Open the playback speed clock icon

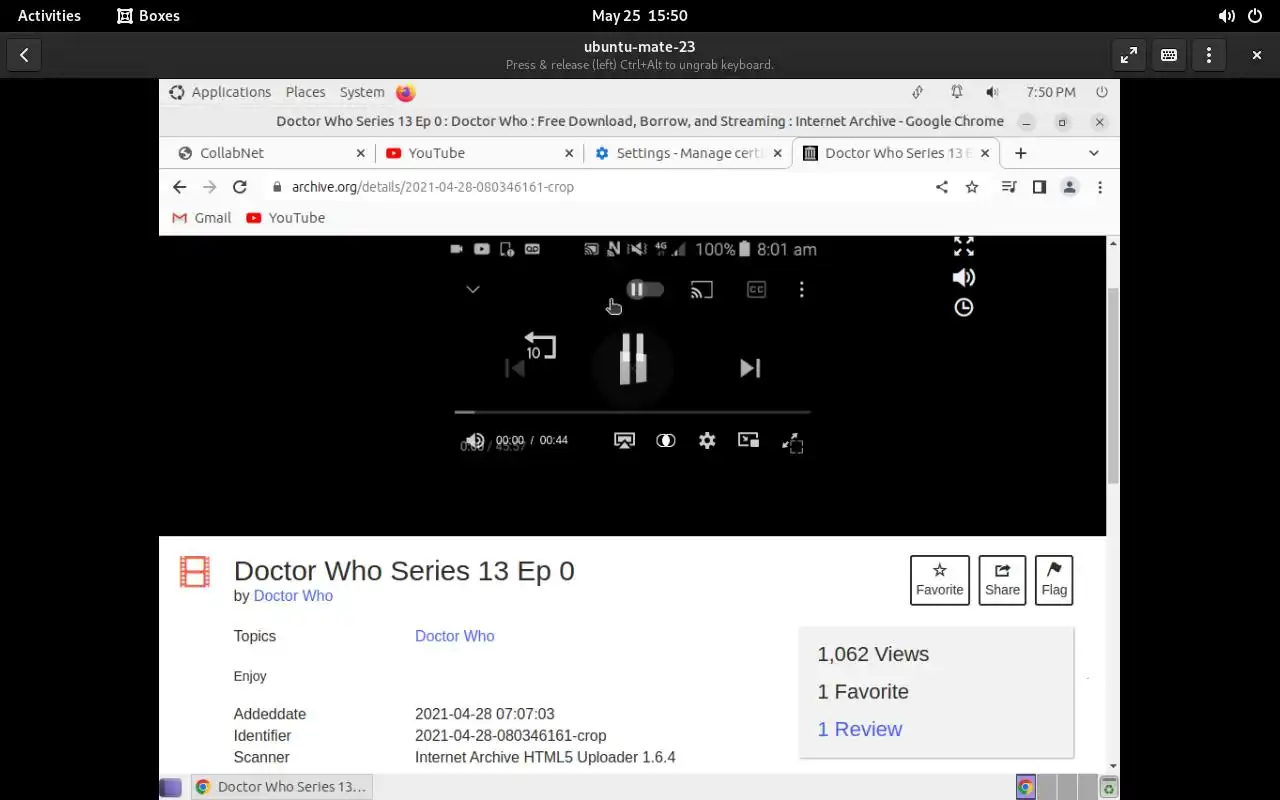964,307
